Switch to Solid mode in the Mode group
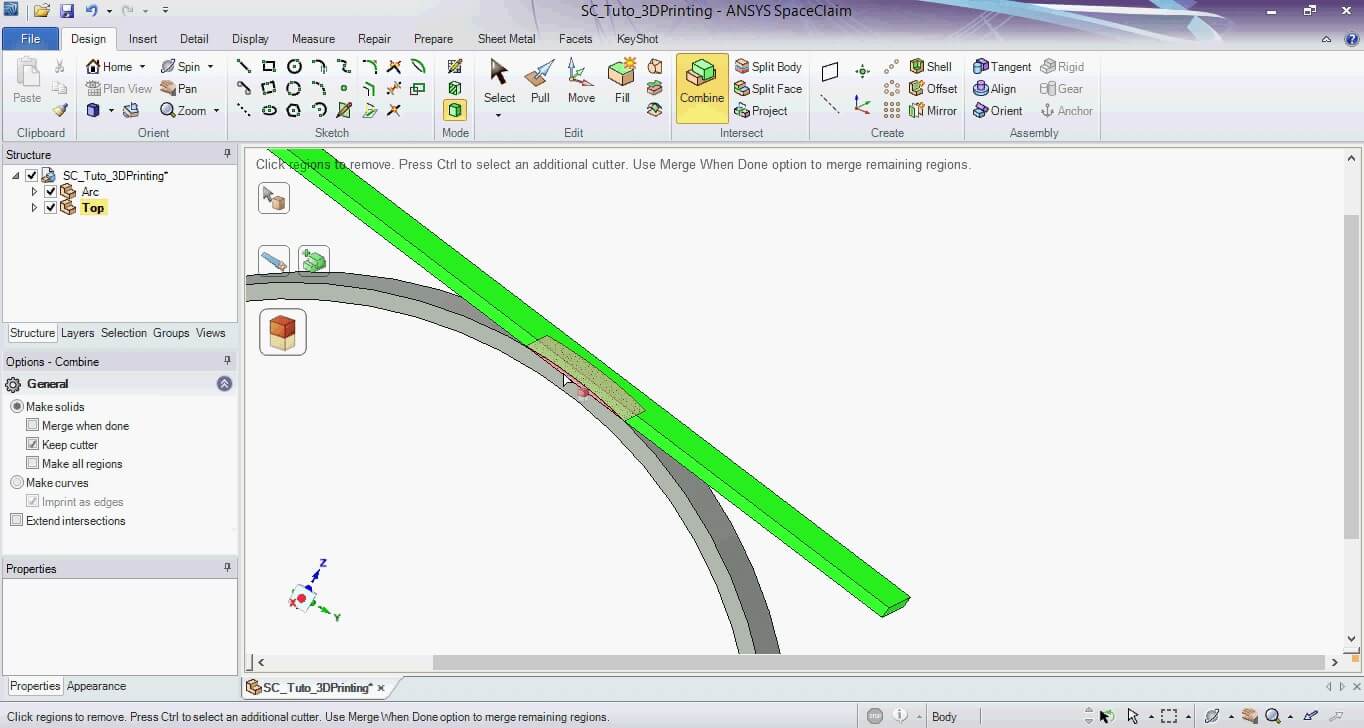 coord(455,110)
